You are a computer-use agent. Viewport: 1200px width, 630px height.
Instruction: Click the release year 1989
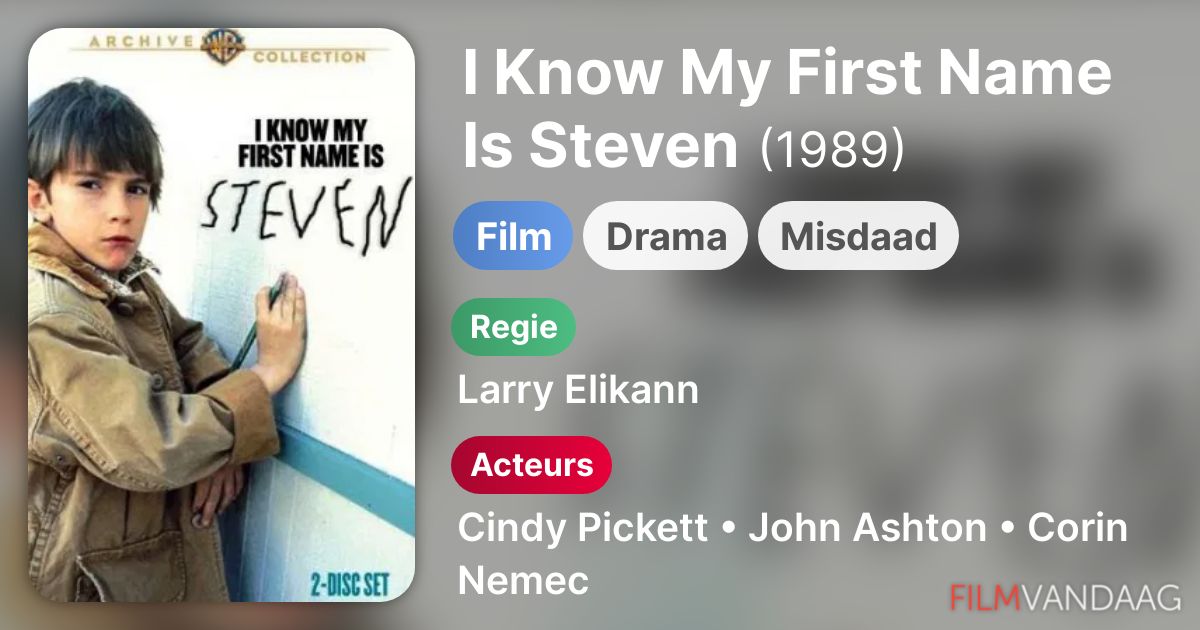pyautogui.click(x=832, y=148)
